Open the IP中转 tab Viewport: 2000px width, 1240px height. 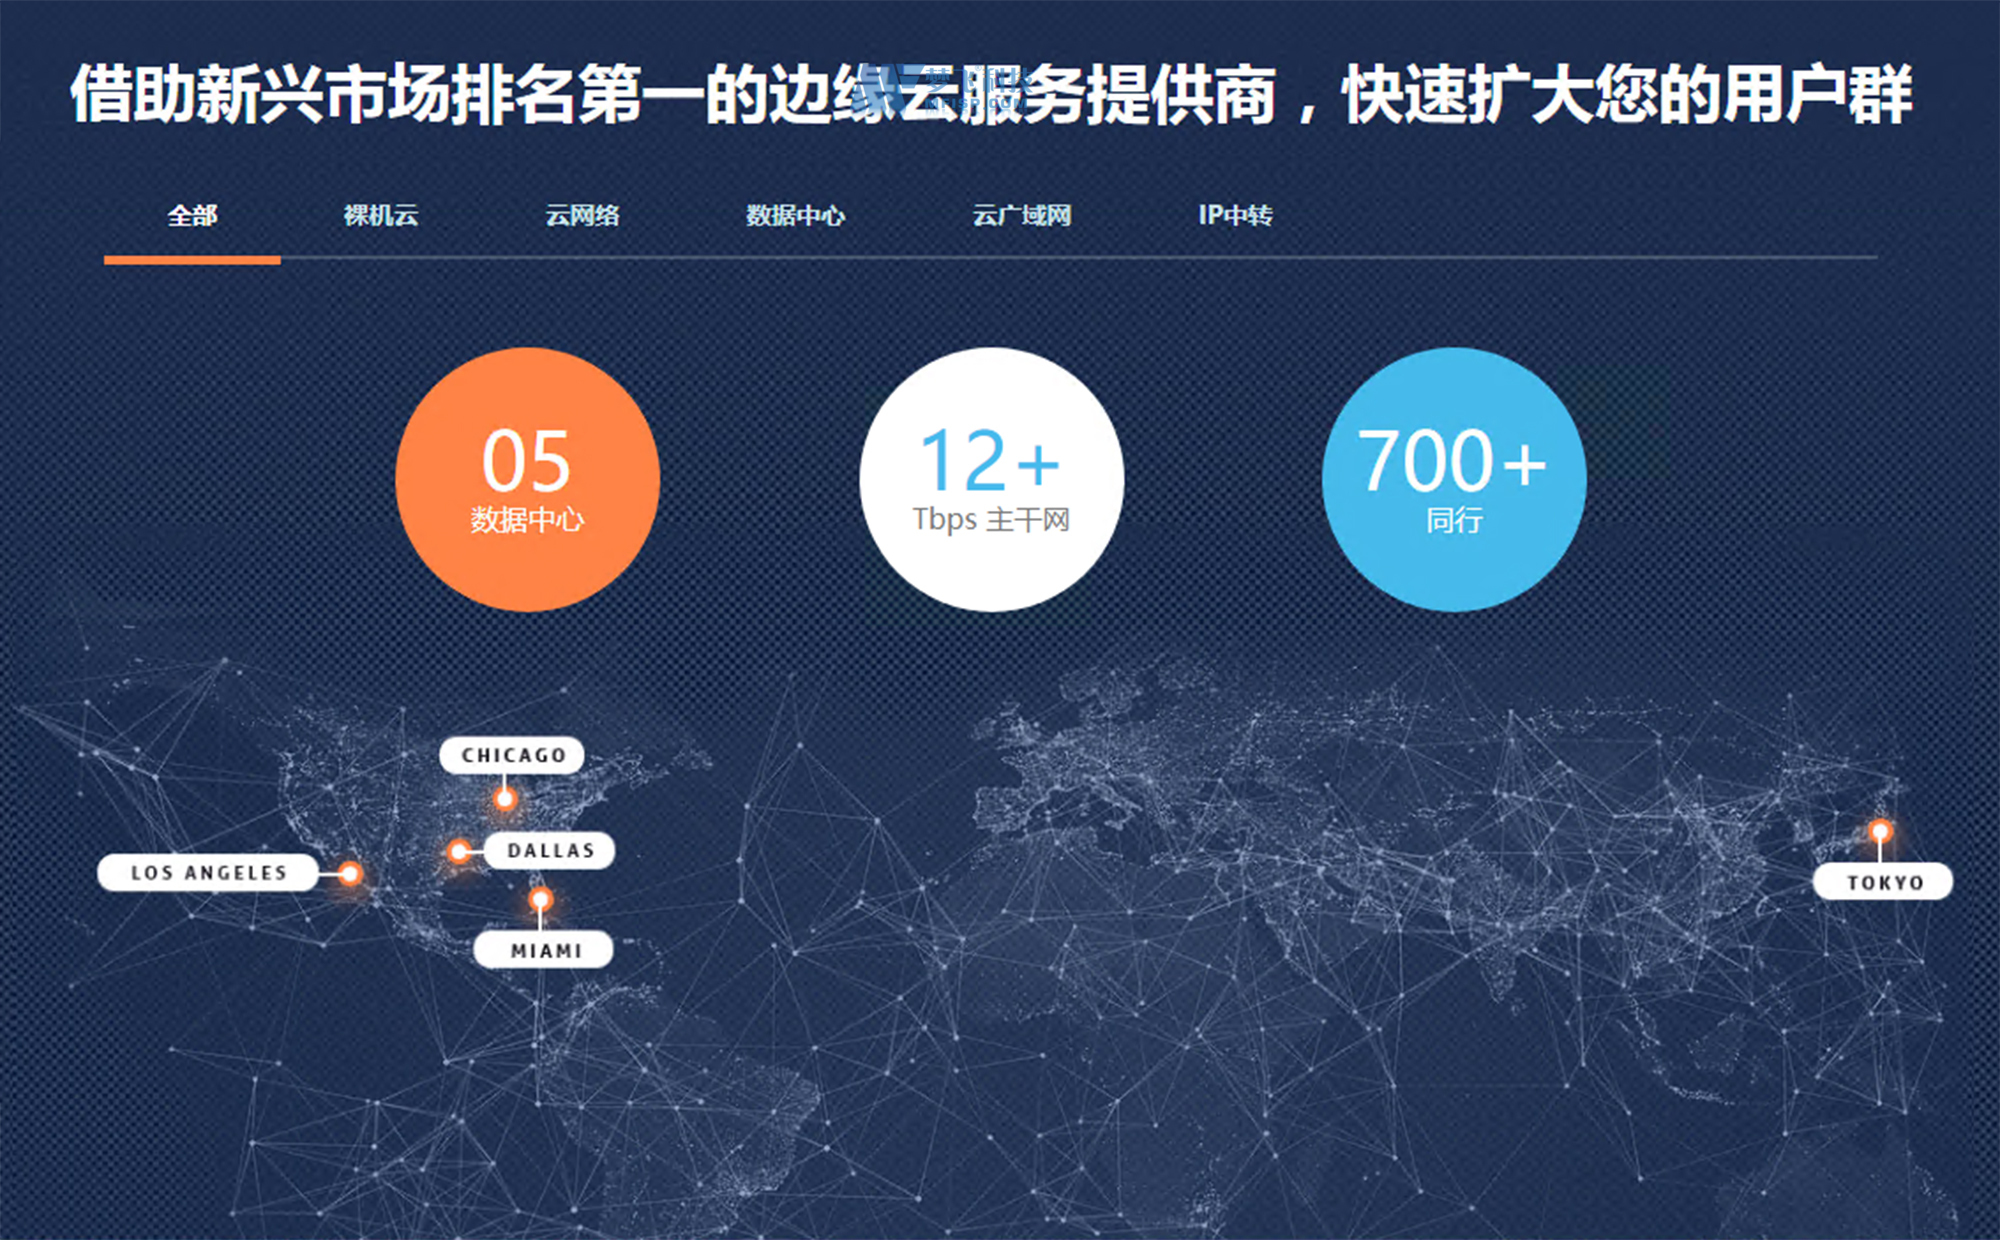click(x=1235, y=215)
